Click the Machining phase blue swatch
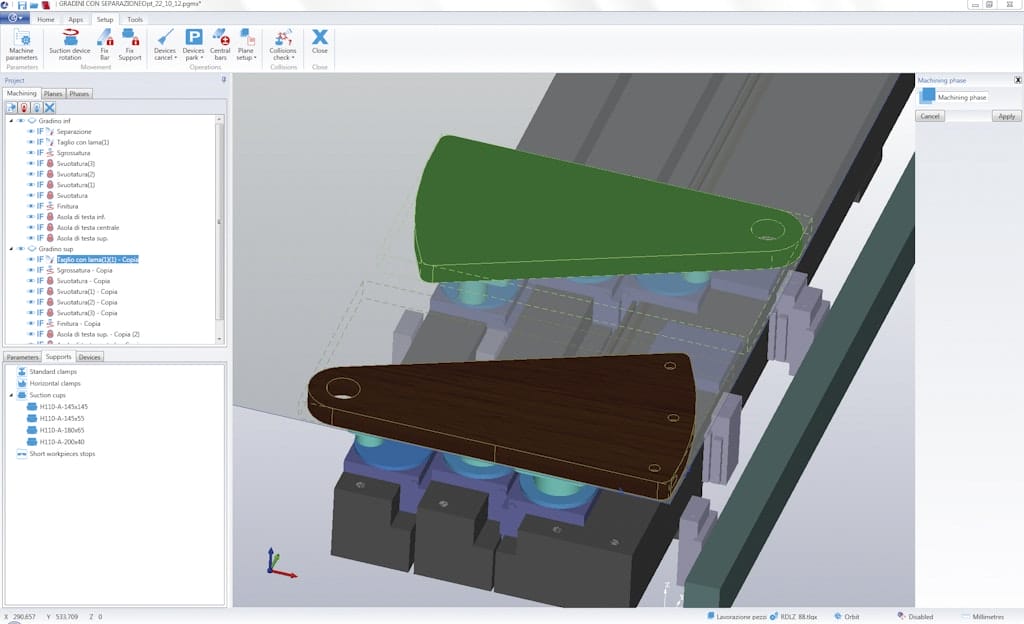Image resolution: width=1024 pixels, height=624 pixels. 927,96
